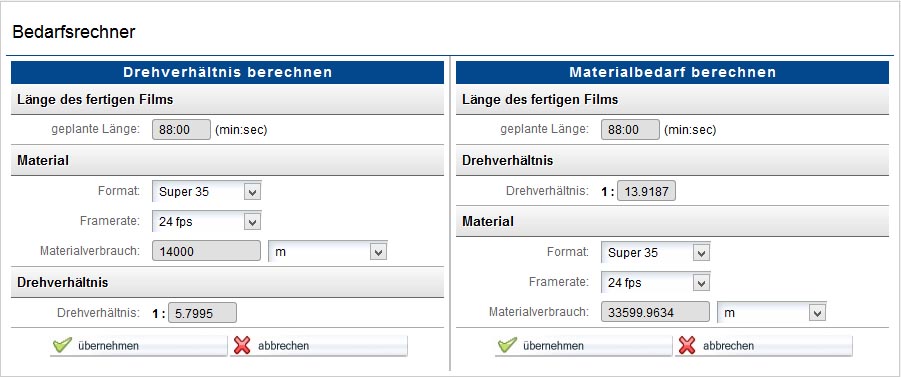
Task: Focus geplante Länge field in right panel
Action: [x=630, y=129]
